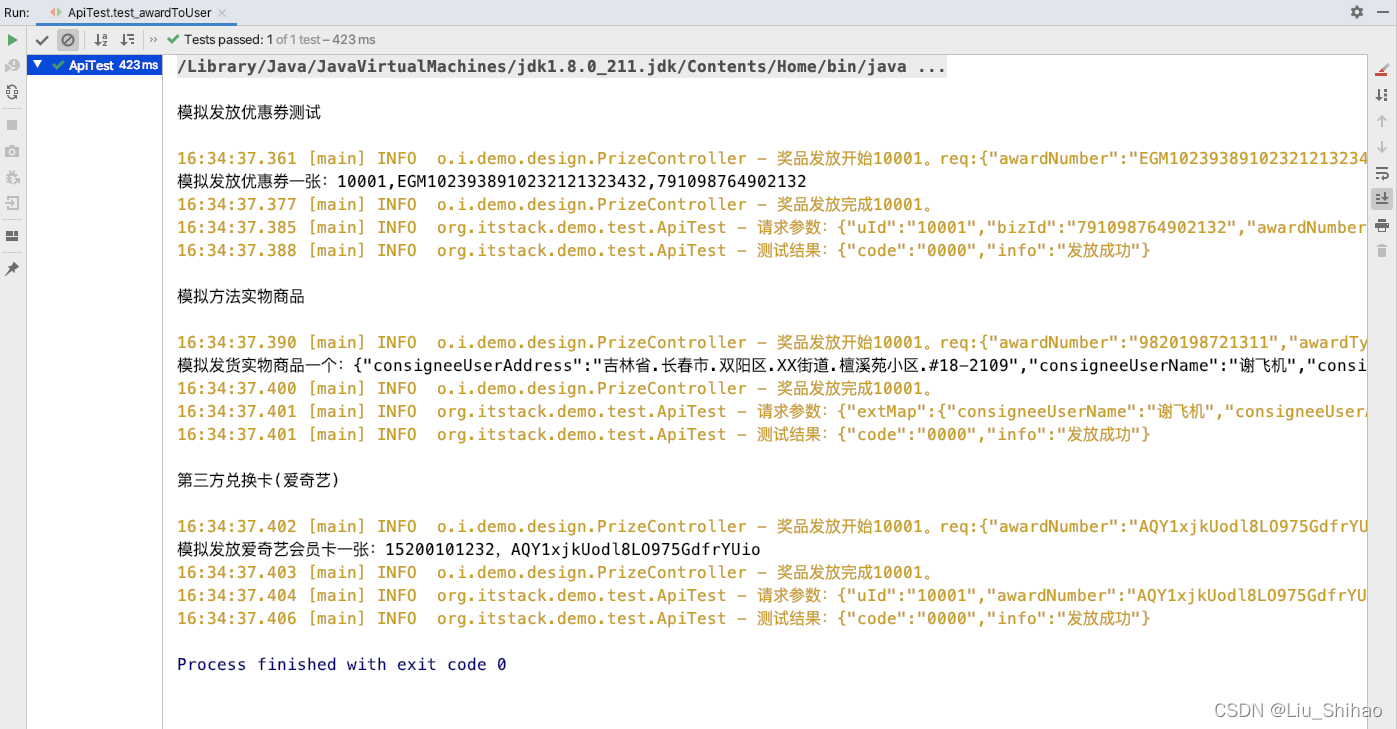Click '第三方兑换卡(爱奇艺)' console line
Viewport: 1397px width, 729px height.
tap(259, 481)
